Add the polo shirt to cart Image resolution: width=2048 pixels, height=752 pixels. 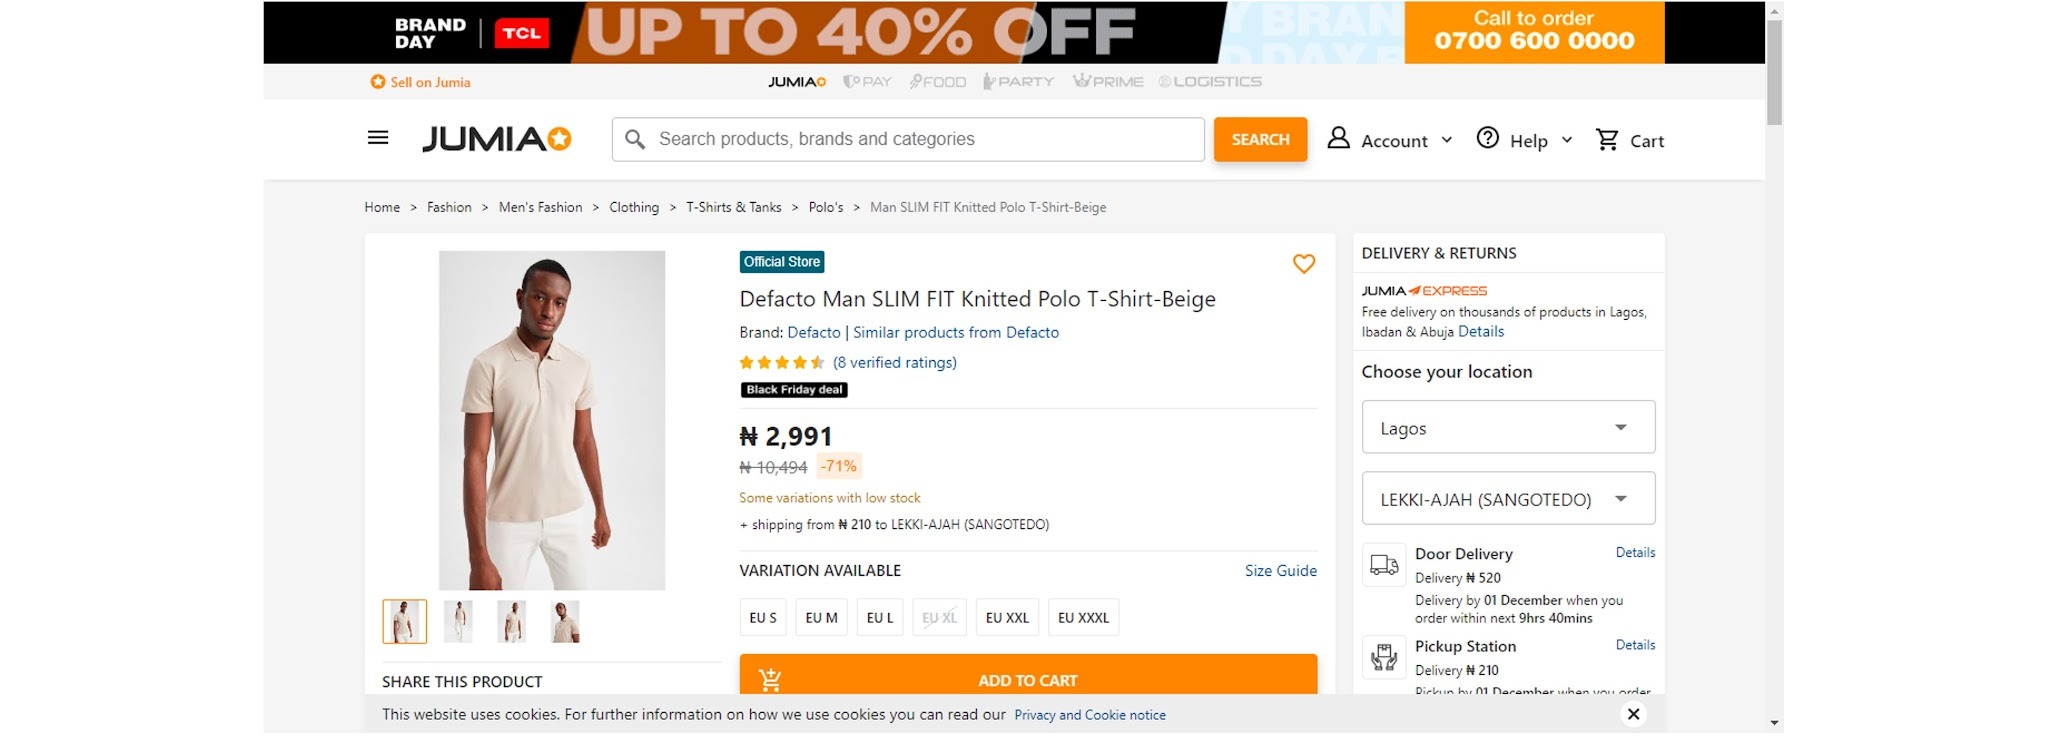coord(1028,675)
